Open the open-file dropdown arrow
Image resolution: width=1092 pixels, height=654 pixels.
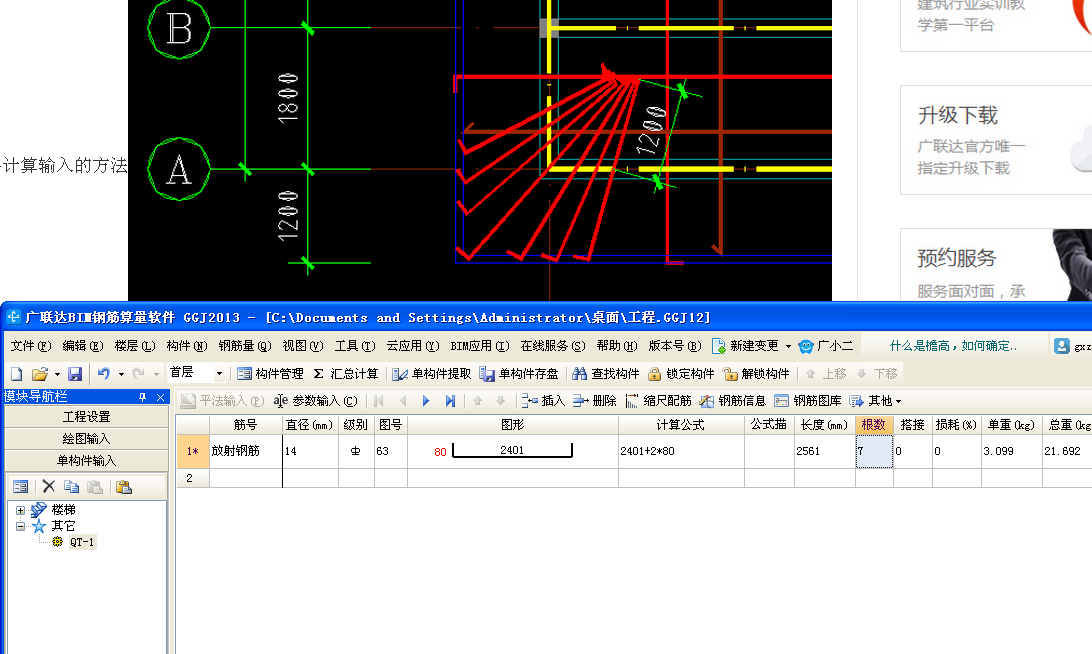tap(57, 374)
